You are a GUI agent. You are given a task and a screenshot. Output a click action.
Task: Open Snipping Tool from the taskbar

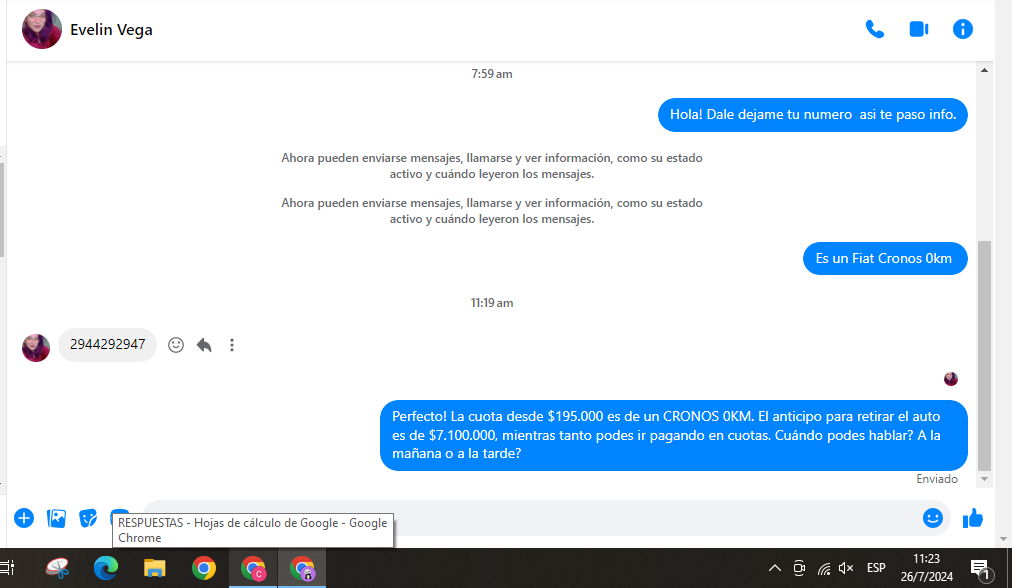tap(57, 568)
